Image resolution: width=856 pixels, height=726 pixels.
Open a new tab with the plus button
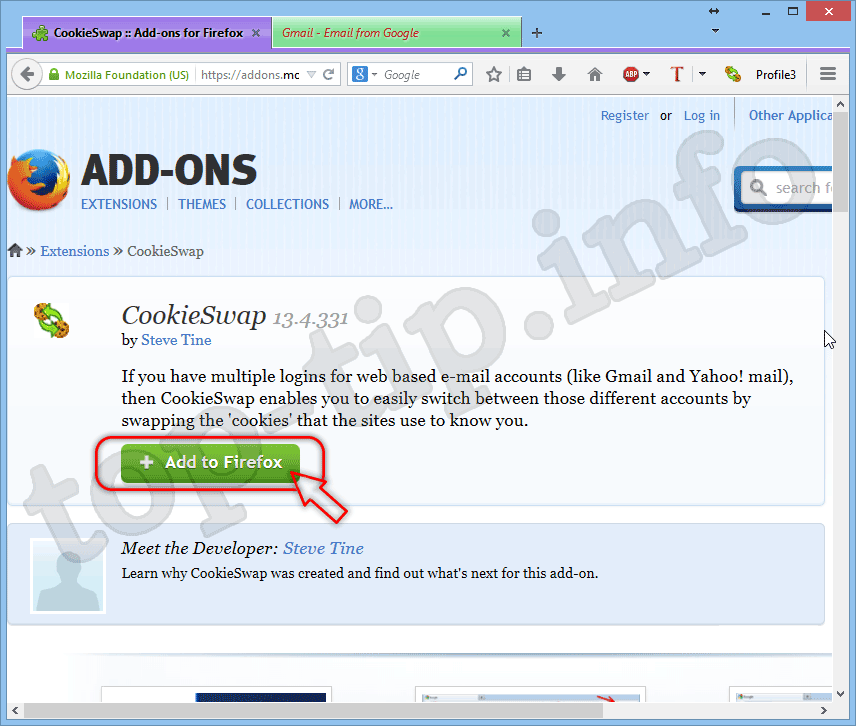pos(537,33)
